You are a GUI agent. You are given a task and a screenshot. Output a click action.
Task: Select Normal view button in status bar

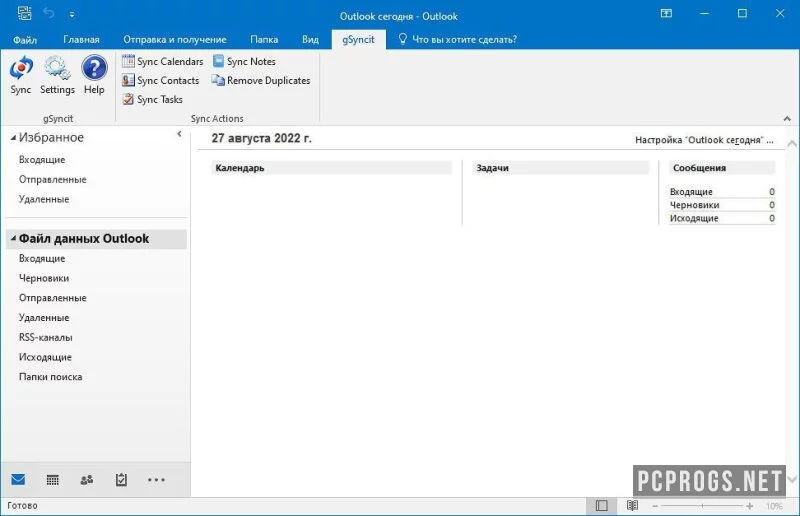[x=602, y=505]
